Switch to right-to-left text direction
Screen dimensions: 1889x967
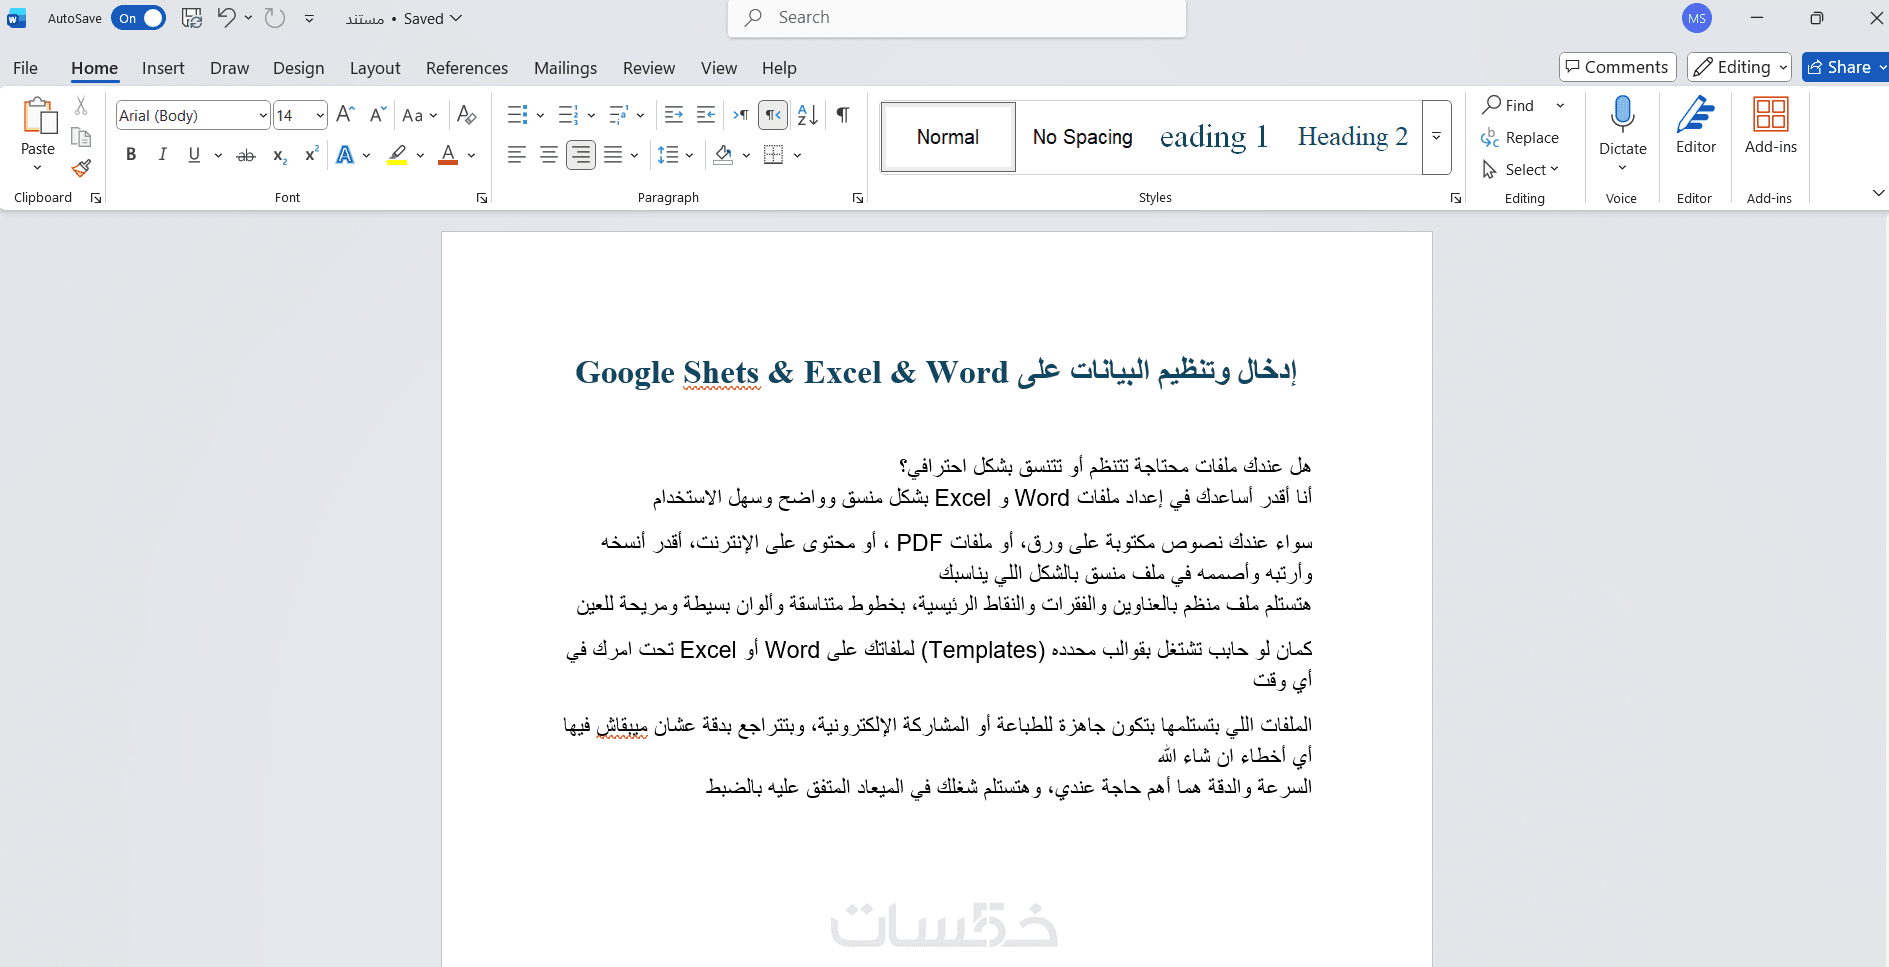tap(773, 115)
